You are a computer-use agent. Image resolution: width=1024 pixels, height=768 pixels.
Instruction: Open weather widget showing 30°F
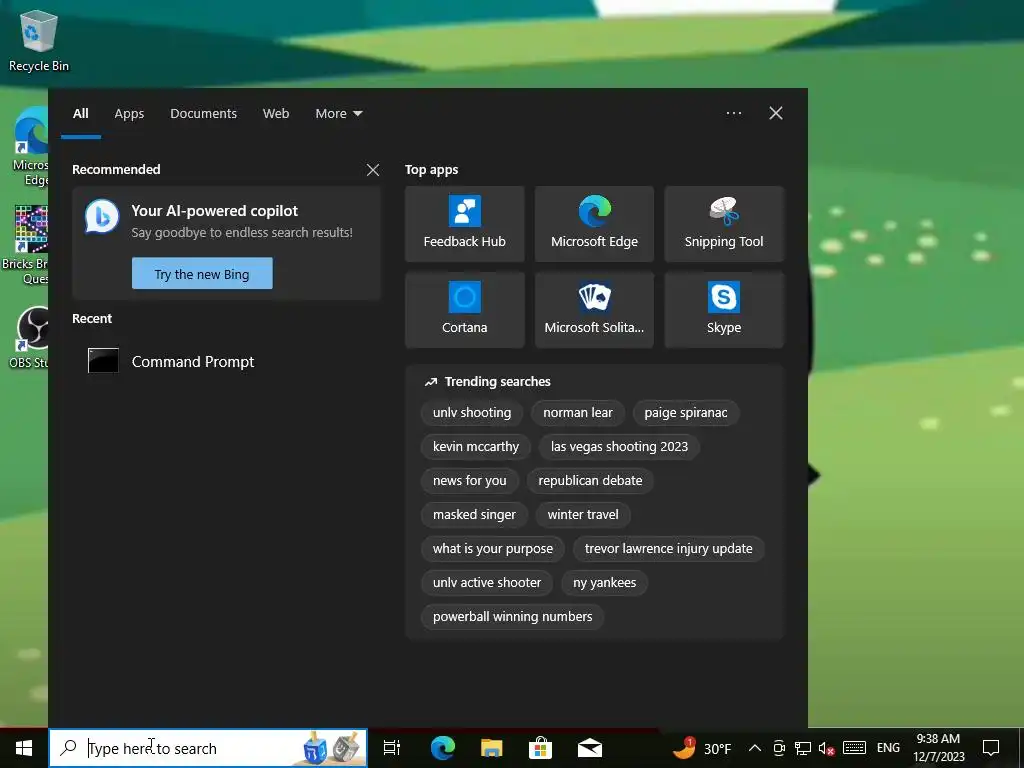701,748
